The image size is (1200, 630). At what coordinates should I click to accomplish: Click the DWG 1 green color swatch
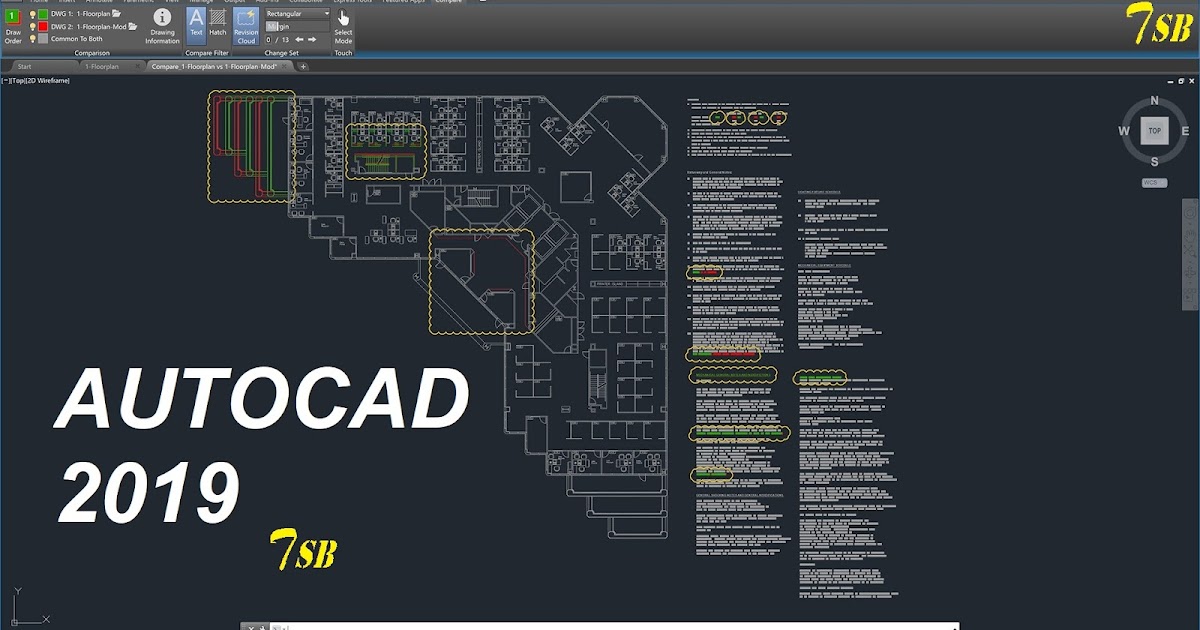point(43,14)
